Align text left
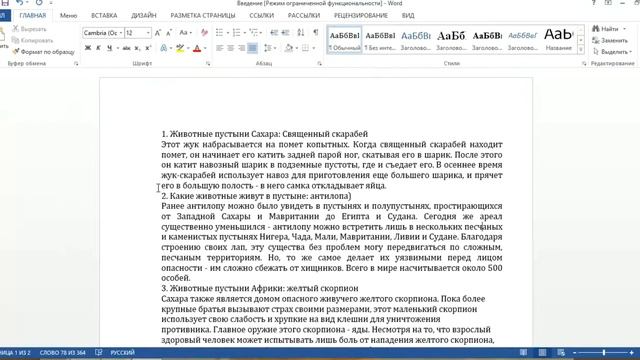Screen dimensions: 640x360 (x=220, y=48)
